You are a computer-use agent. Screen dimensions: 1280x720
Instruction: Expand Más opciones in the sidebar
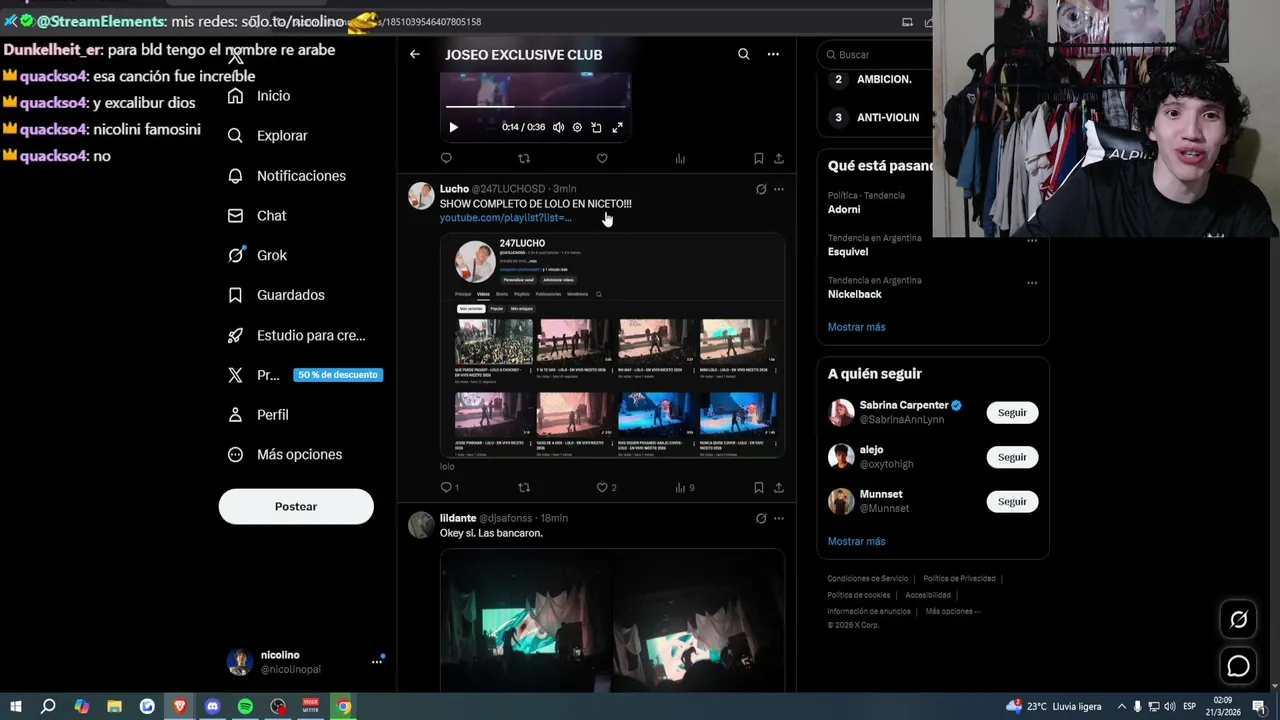285,454
